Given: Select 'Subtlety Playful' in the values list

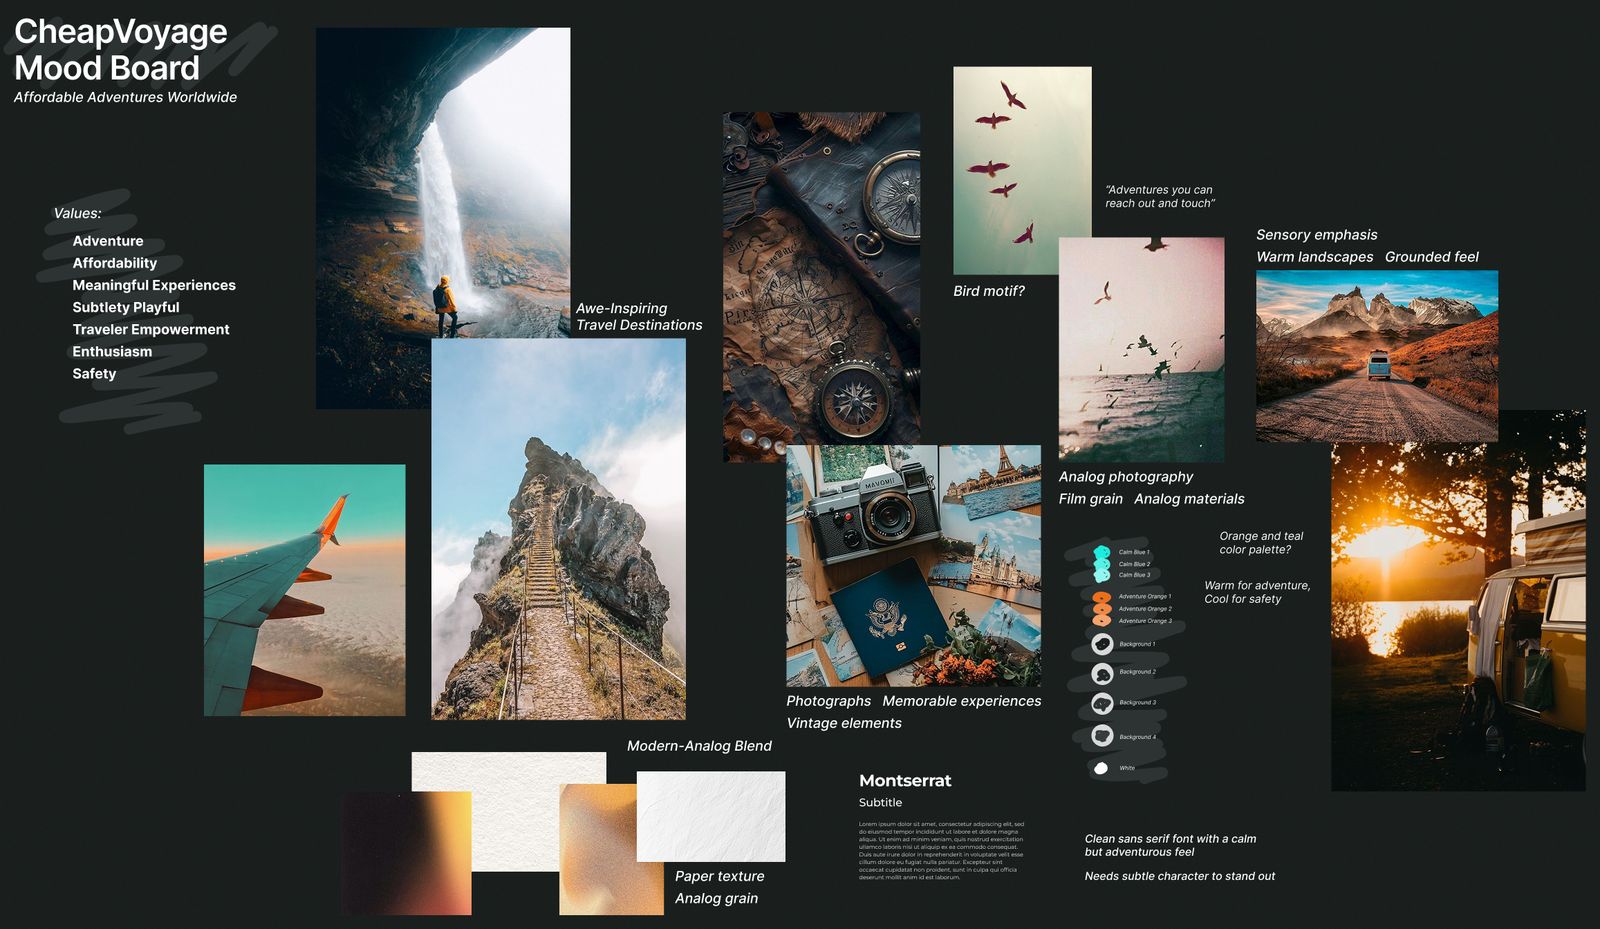Looking at the screenshot, I should (x=126, y=307).
